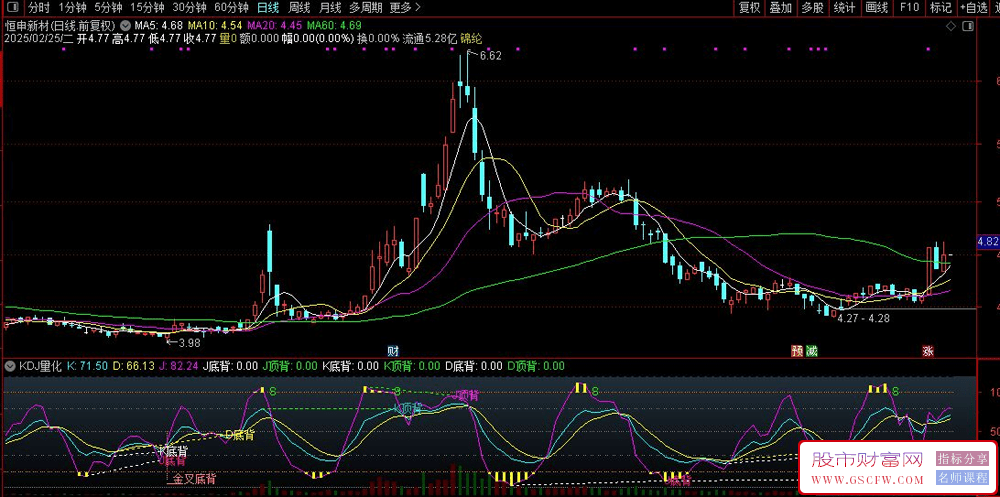Click the 复权 button in the toolbar
Viewport: 1000px width, 497px height.
(749, 7)
